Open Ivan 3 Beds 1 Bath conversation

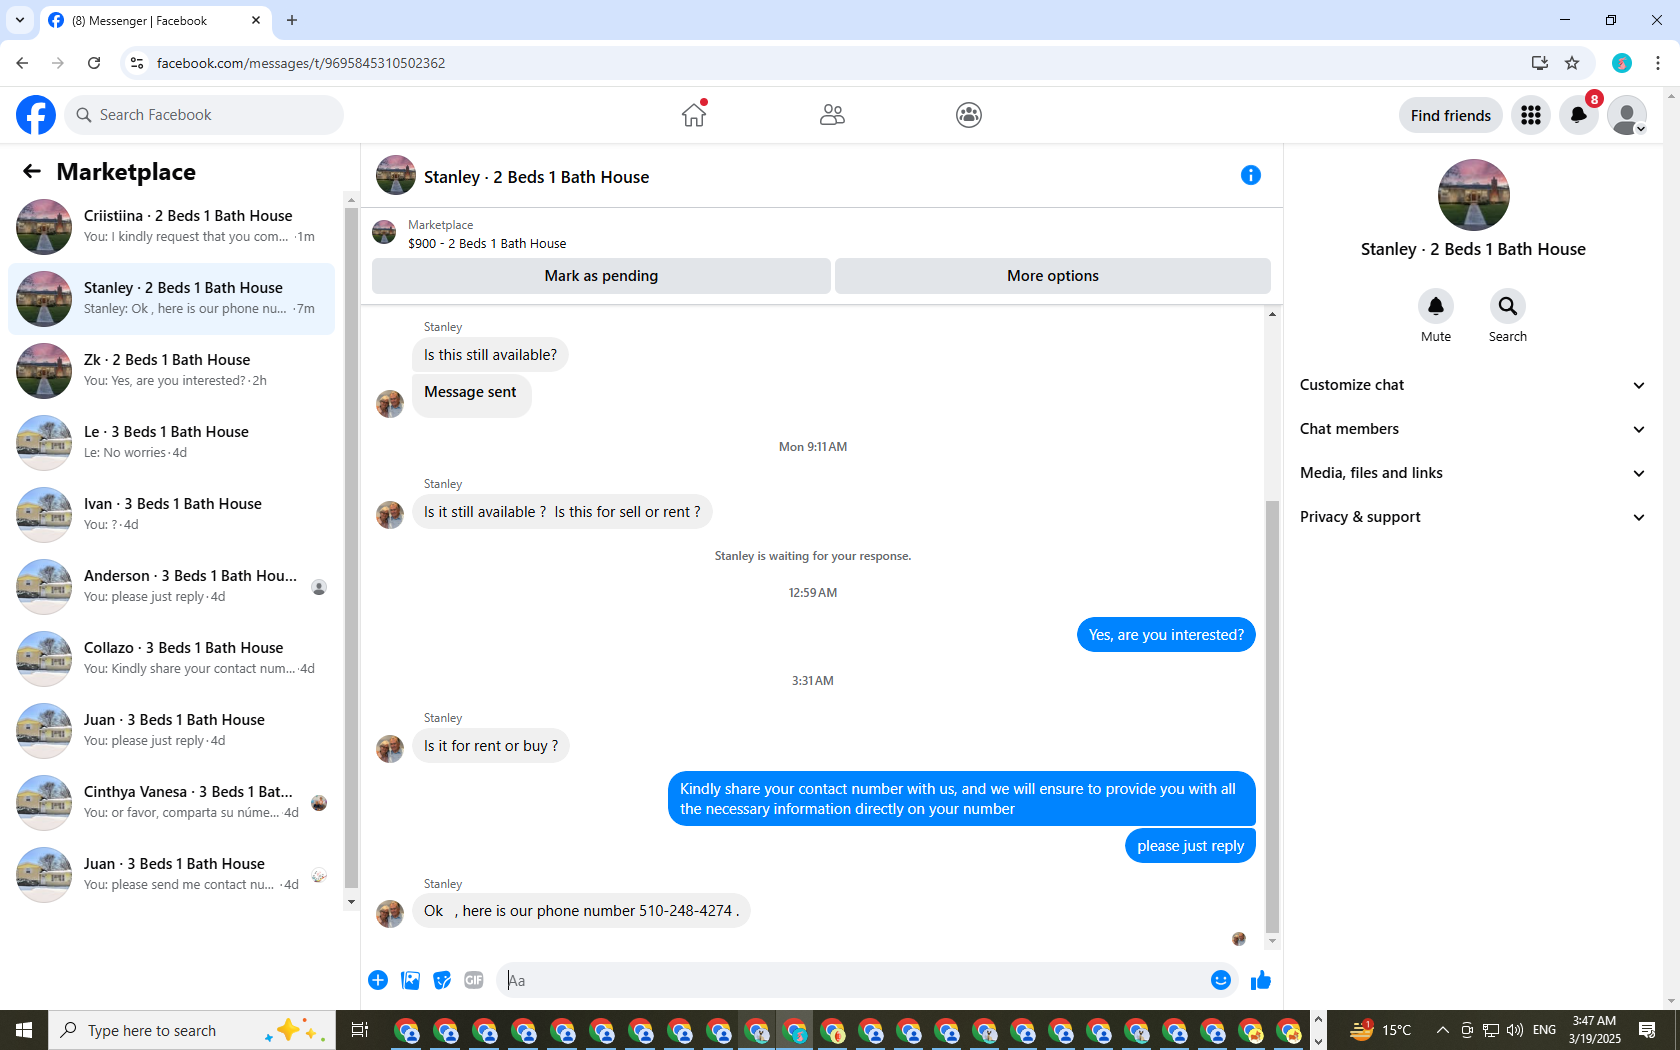coord(172,515)
